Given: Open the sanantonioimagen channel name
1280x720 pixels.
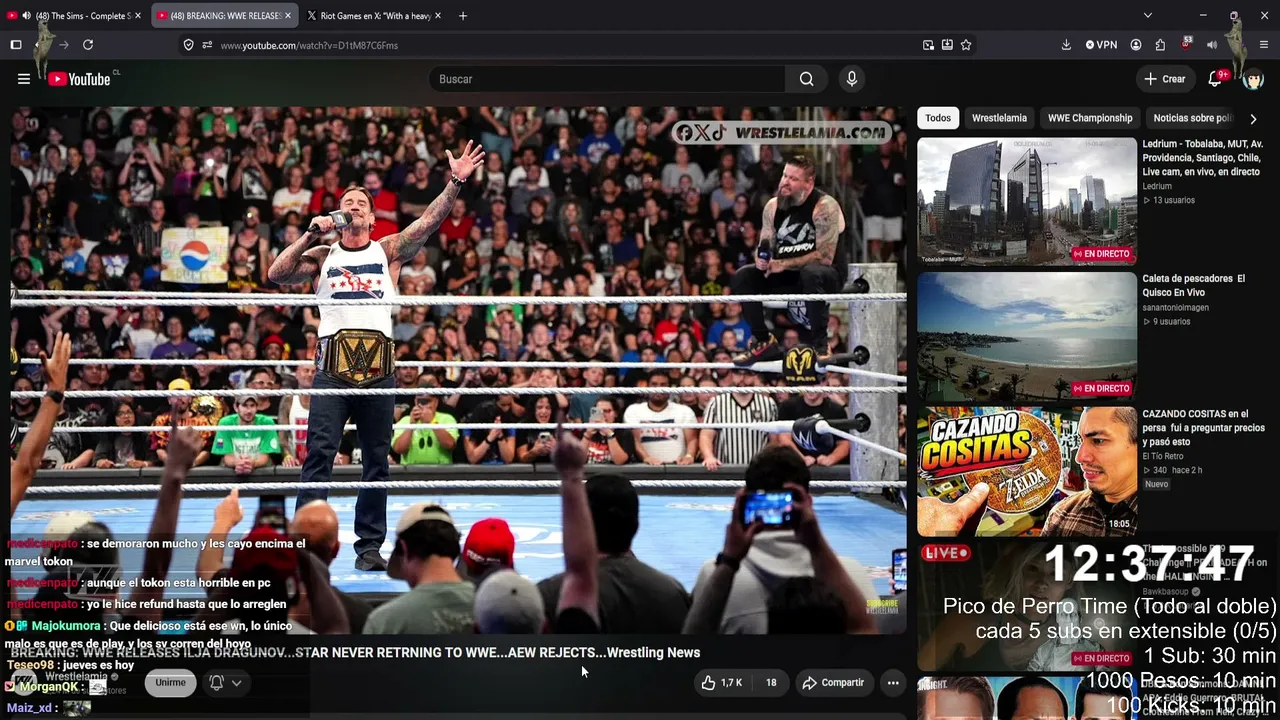Looking at the screenshot, I should coord(1176,307).
